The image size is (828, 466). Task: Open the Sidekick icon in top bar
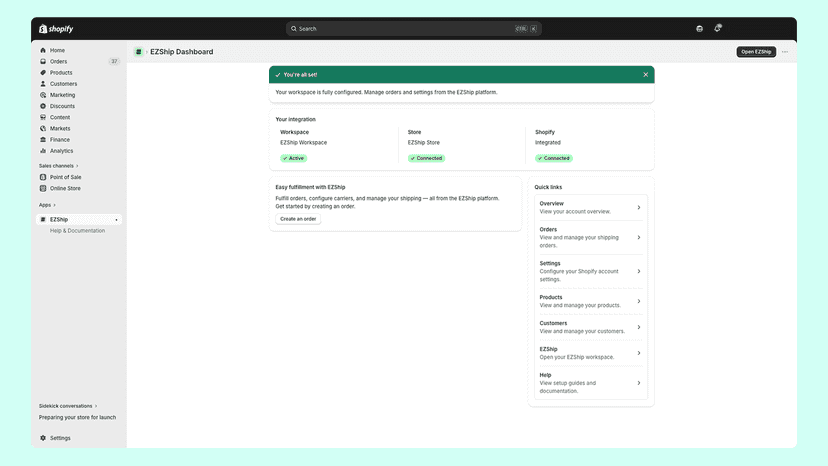click(699, 29)
